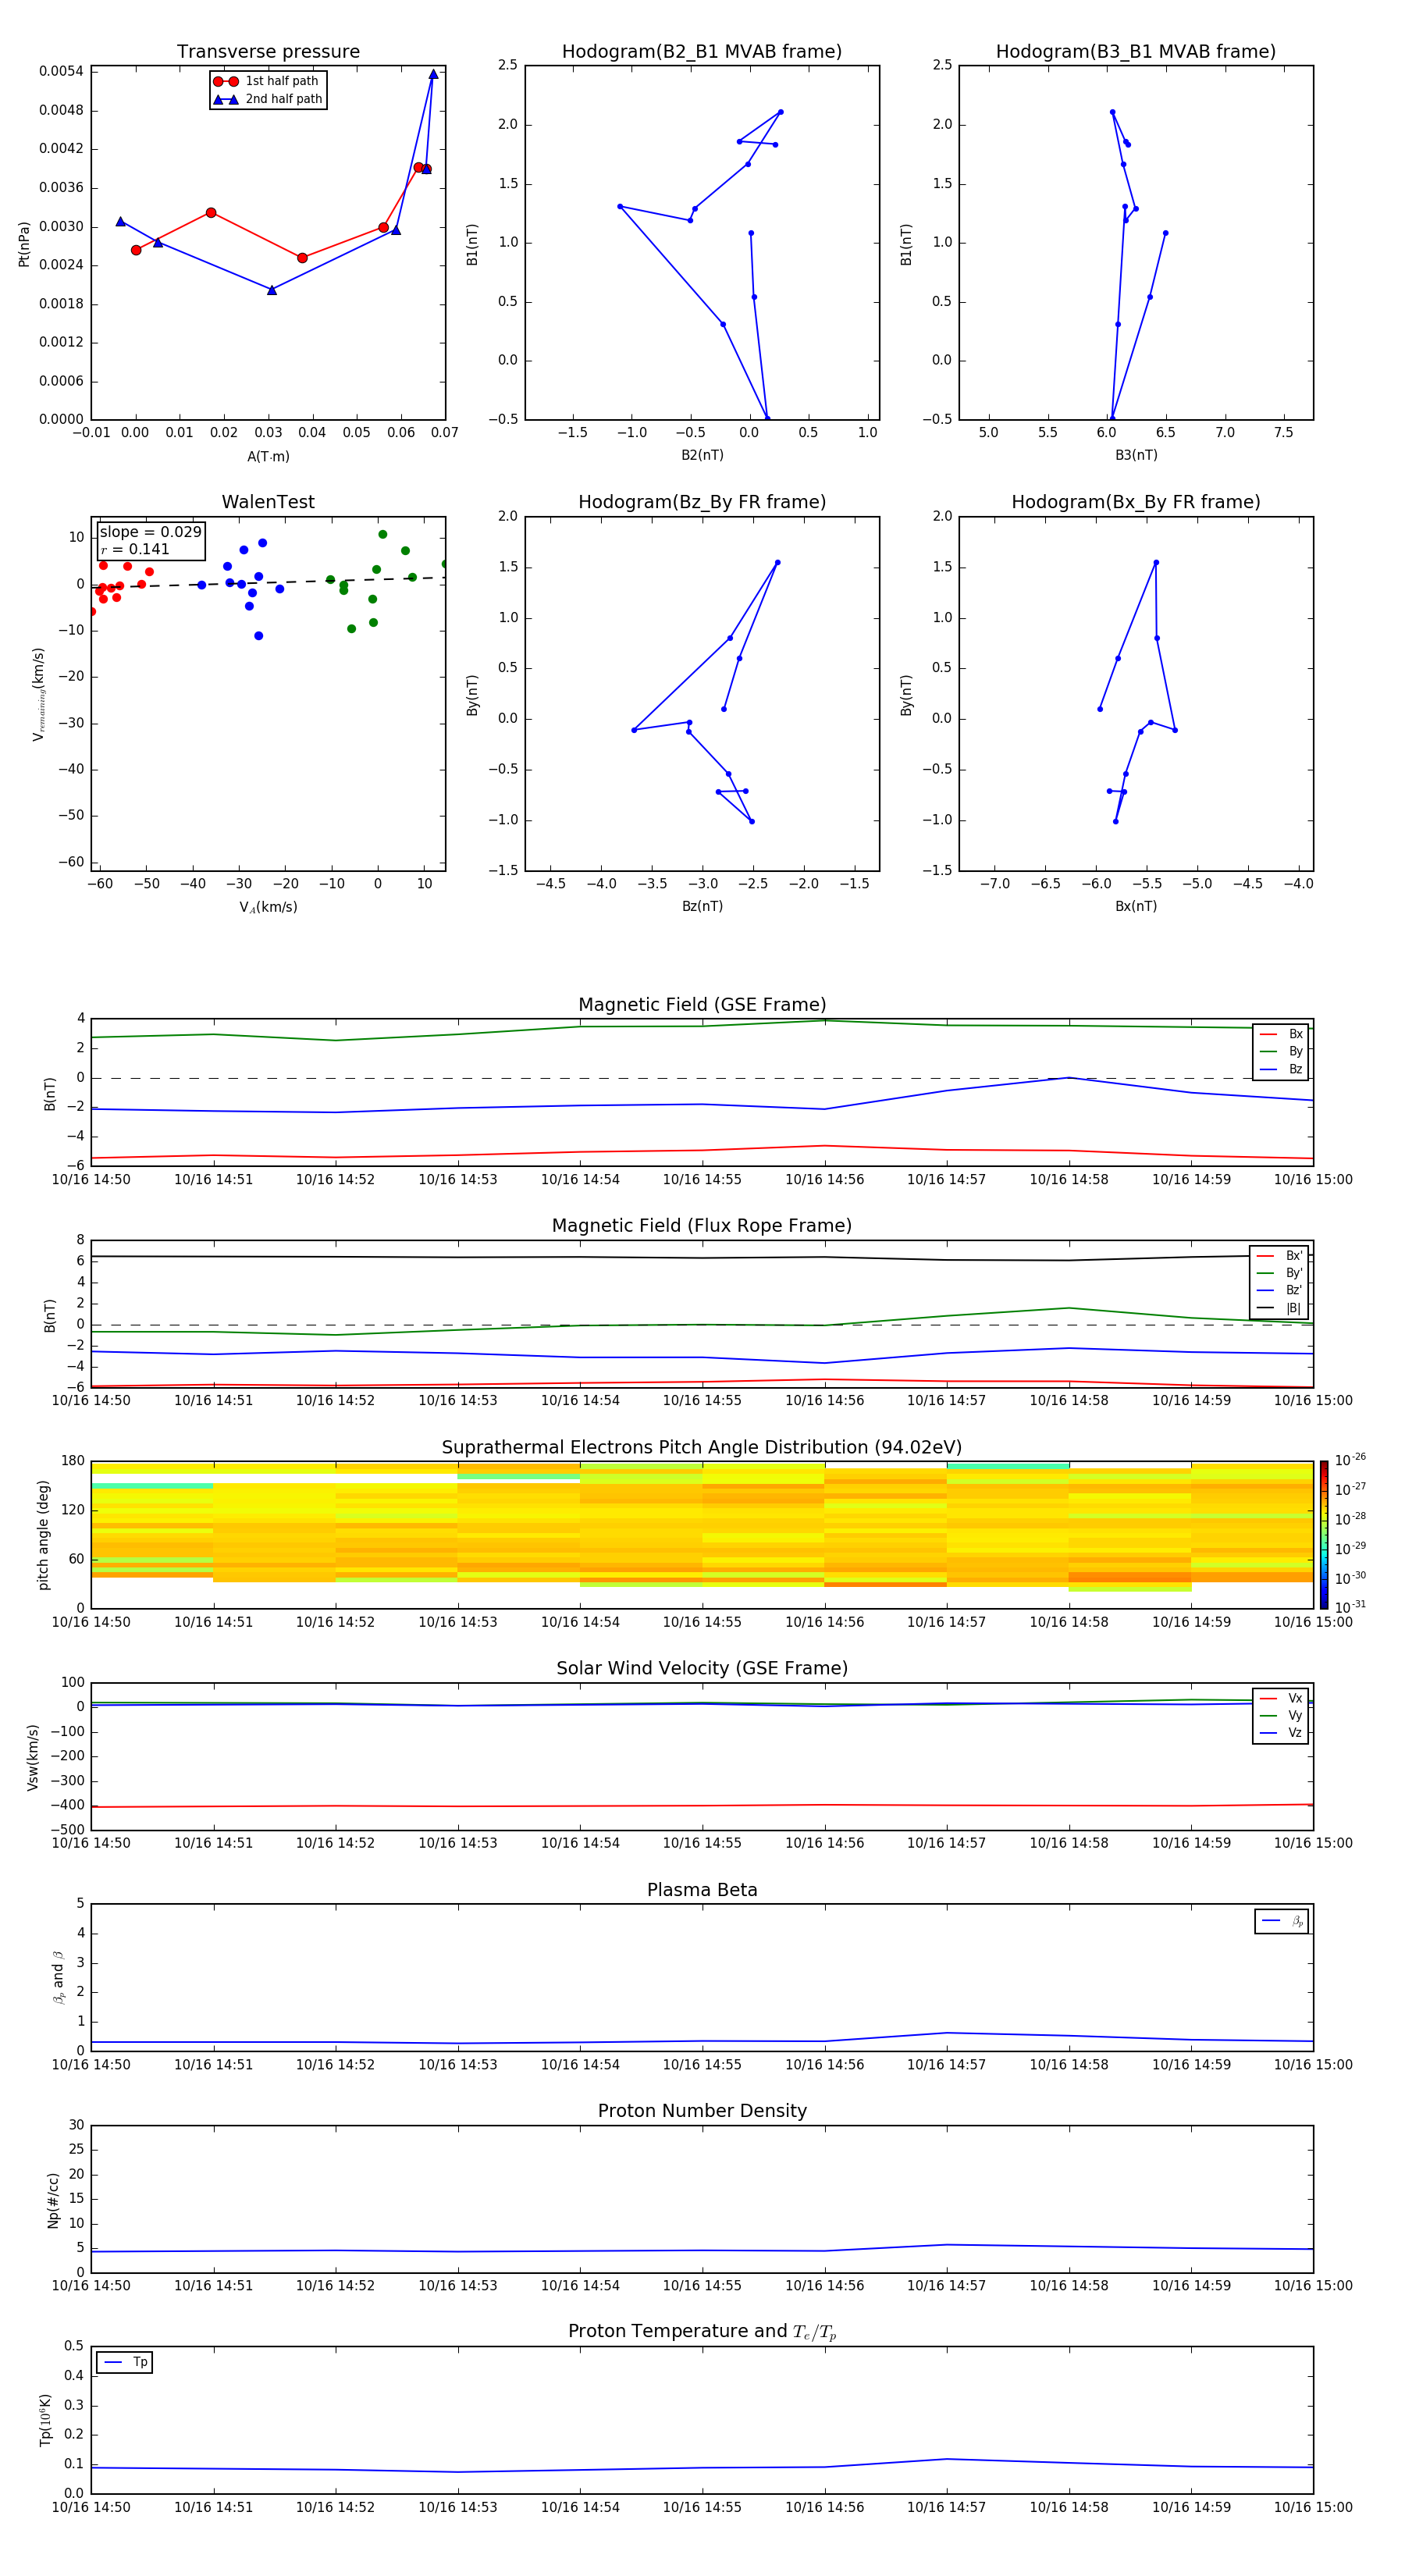The width and height of the screenshot is (1405, 2576).
Task: Select By entry in GSE frame legend
Action: [1281, 1051]
